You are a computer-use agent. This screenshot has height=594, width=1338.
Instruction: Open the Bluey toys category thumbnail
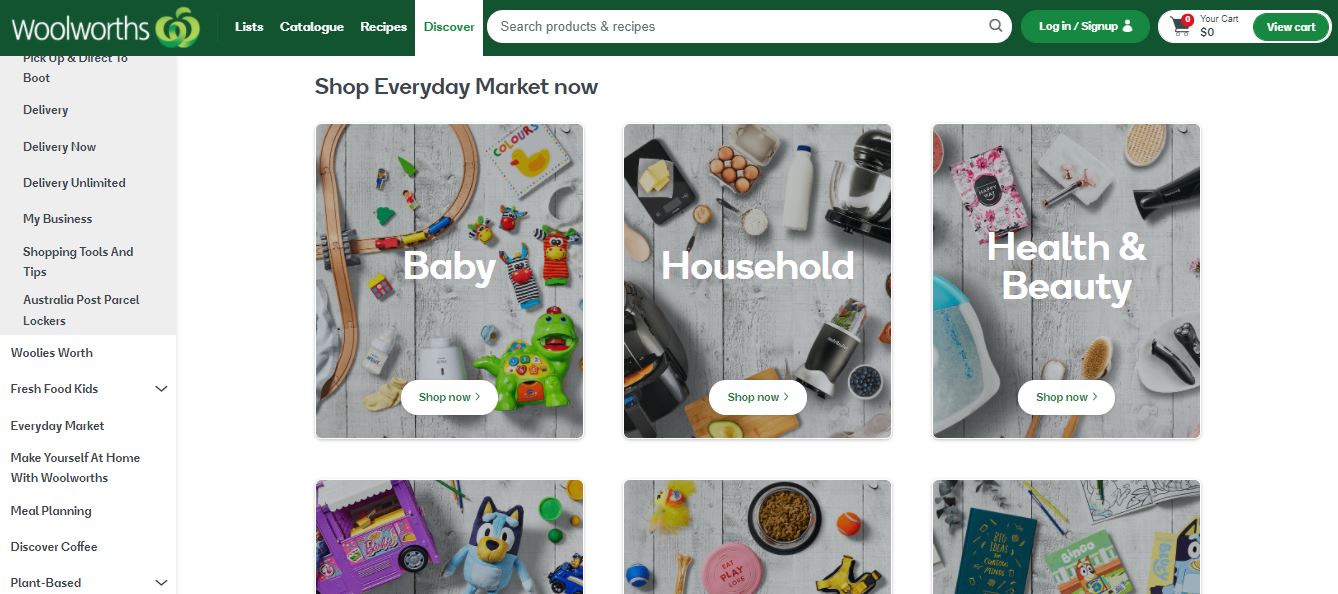pyautogui.click(x=449, y=537)
